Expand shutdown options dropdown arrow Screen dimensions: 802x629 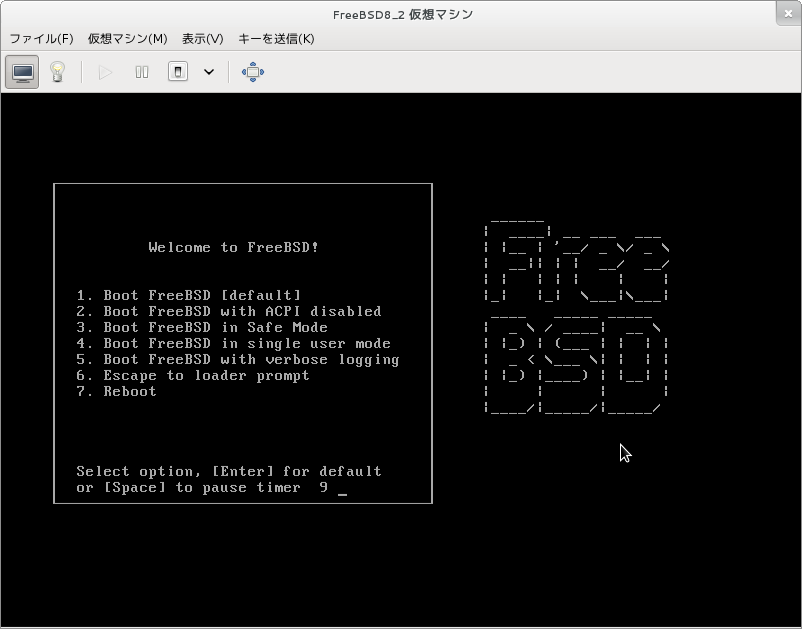pyautogui.click(x=209, y=72)
